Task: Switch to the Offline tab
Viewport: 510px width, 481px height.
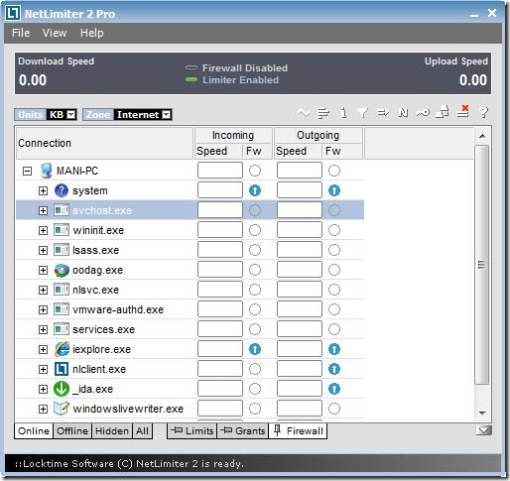Action: pos(72,431)
